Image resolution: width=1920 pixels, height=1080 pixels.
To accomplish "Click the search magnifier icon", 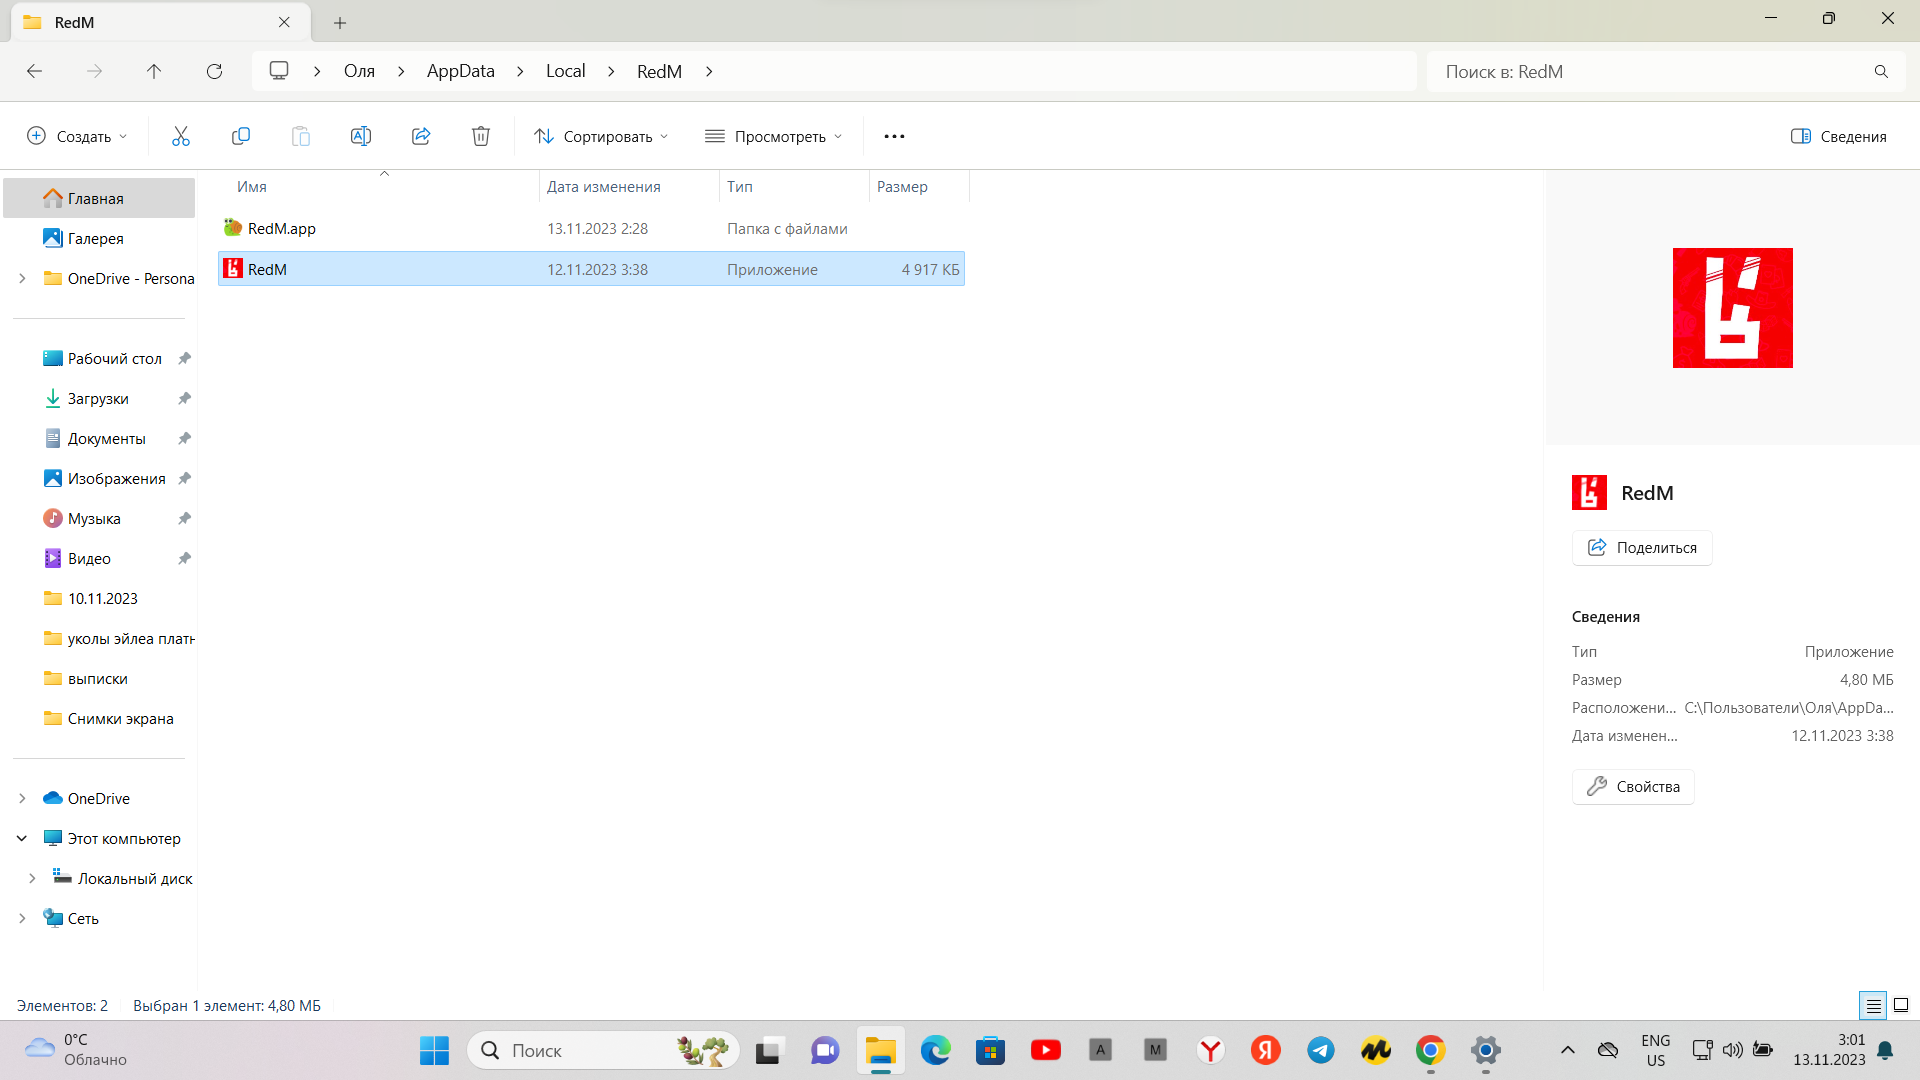I will pos(1881,71).
